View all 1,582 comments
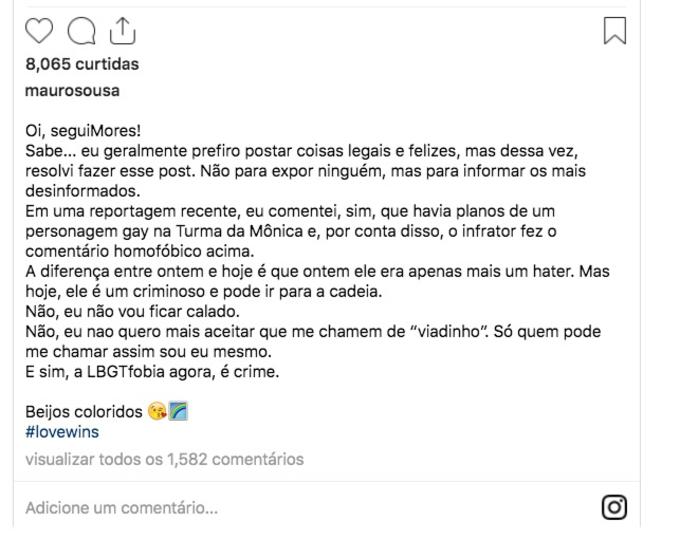 (164, 460)
